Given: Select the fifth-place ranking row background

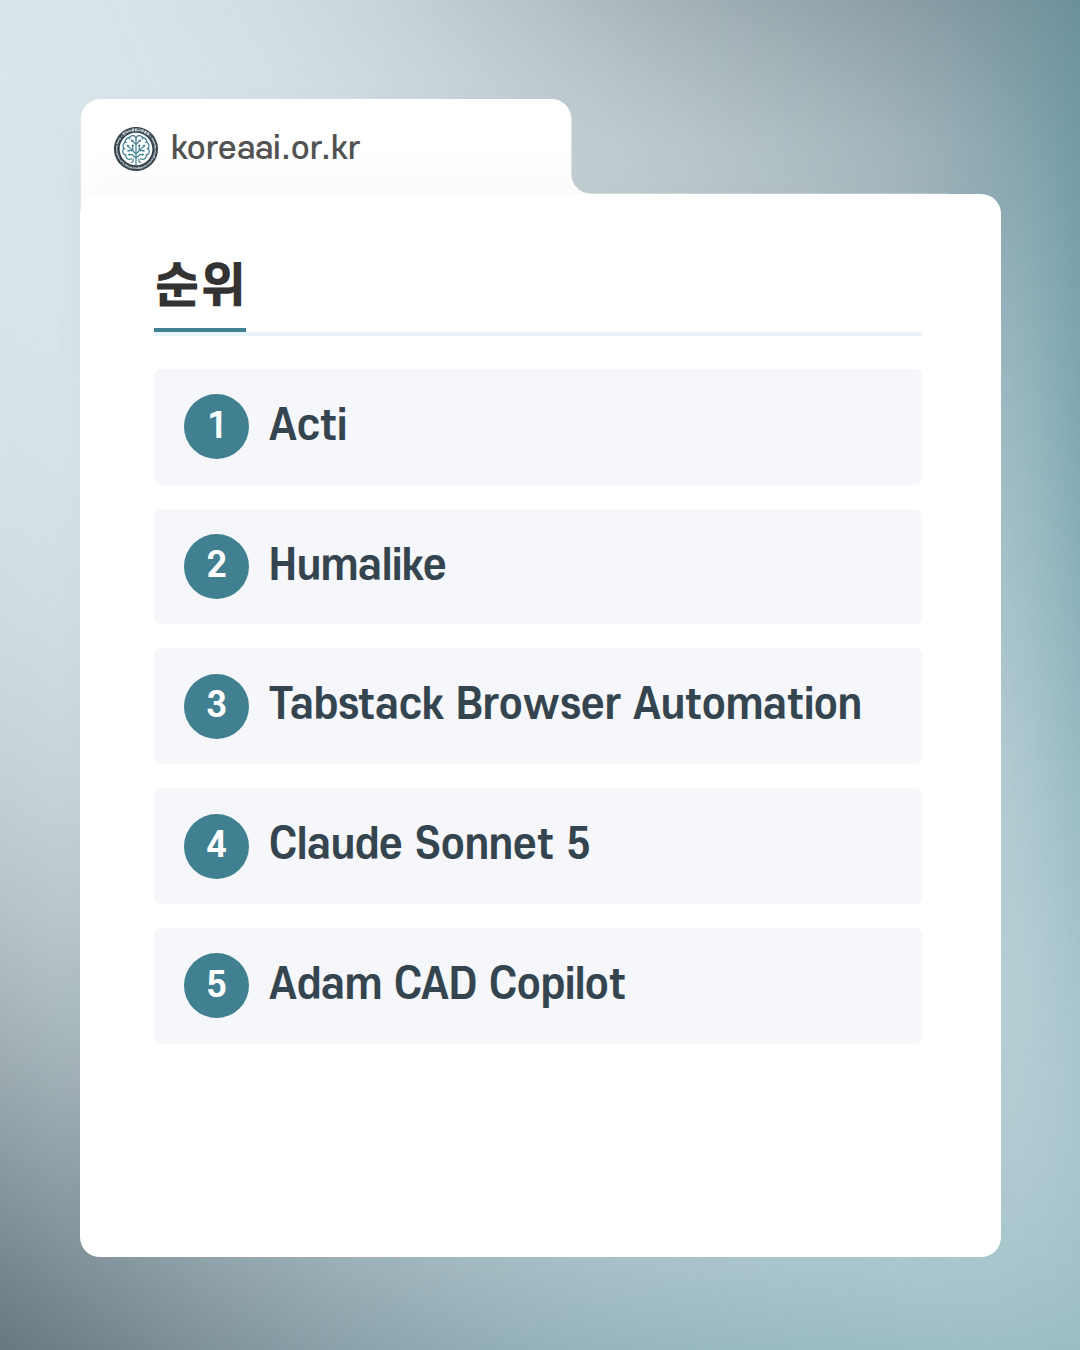Looking at the screenshot, I should (x=538, y=986).
